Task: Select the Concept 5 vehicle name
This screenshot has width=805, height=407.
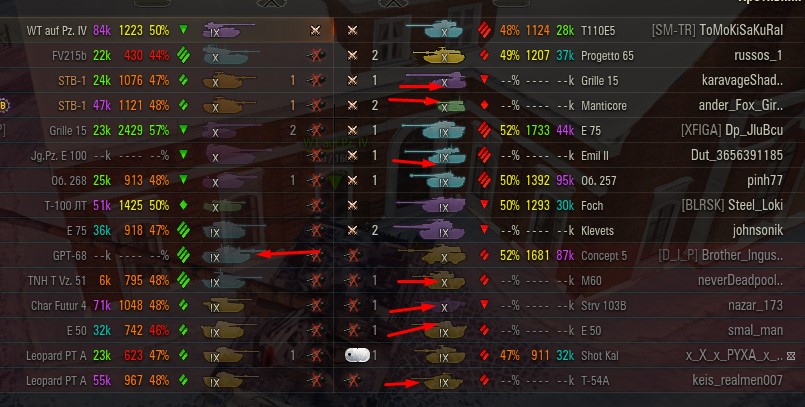Action: point(604,256)
